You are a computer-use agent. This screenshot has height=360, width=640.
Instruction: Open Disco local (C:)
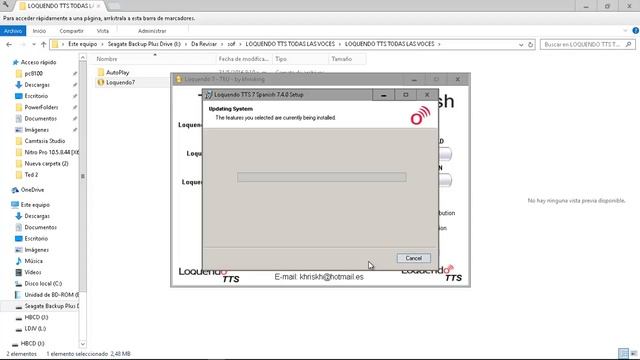click(x=43, y=283)
